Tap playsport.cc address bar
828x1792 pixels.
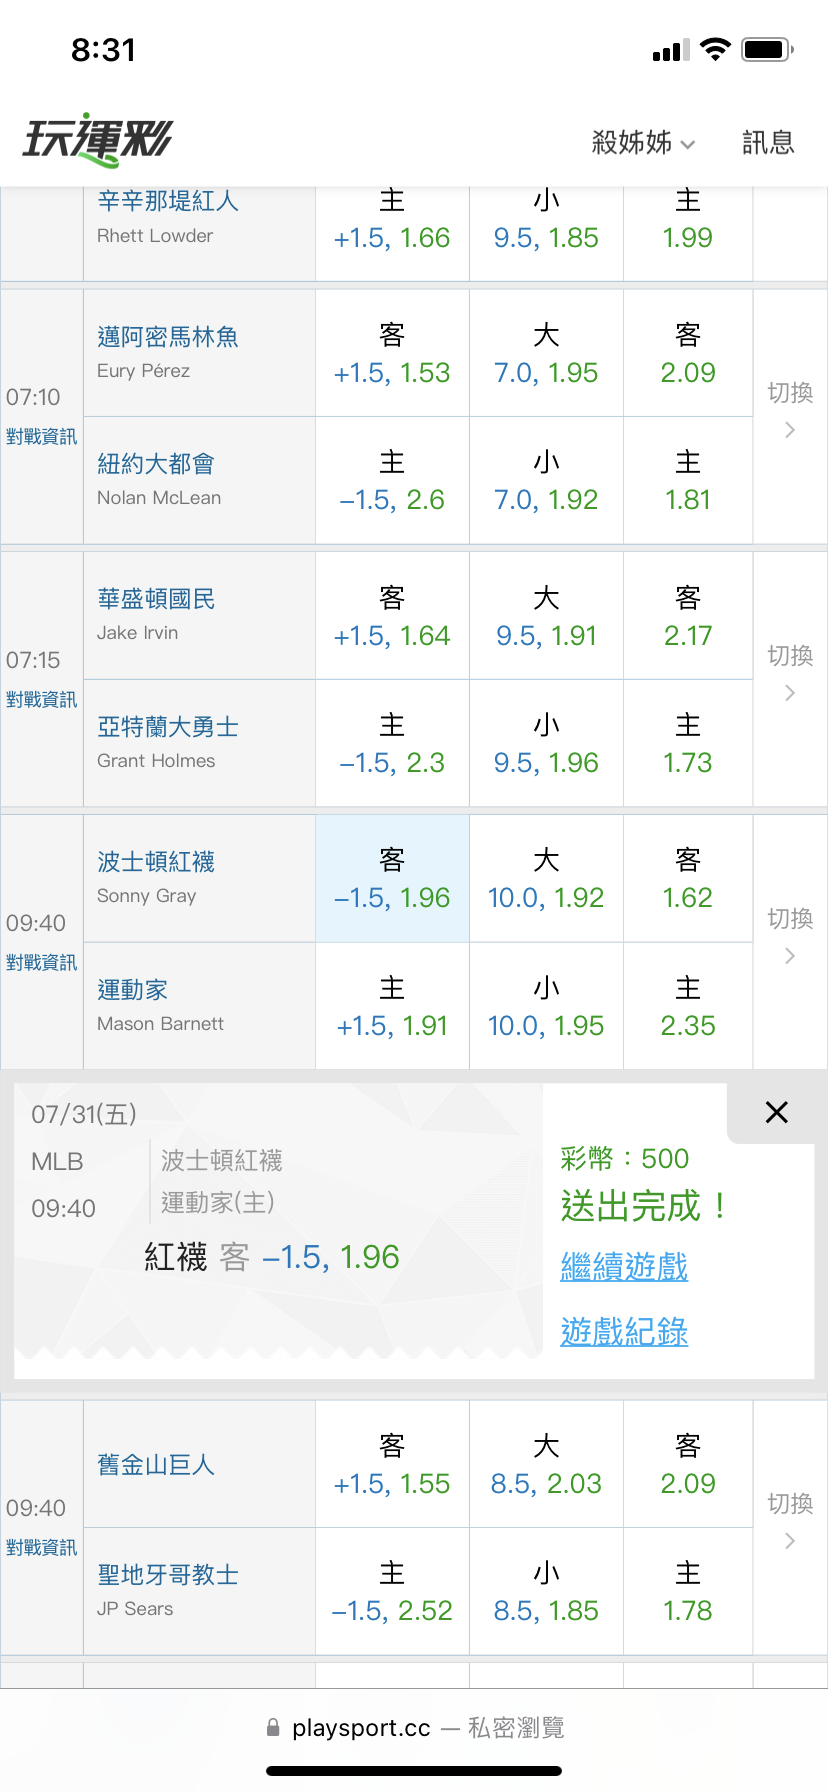(414, 1727)
